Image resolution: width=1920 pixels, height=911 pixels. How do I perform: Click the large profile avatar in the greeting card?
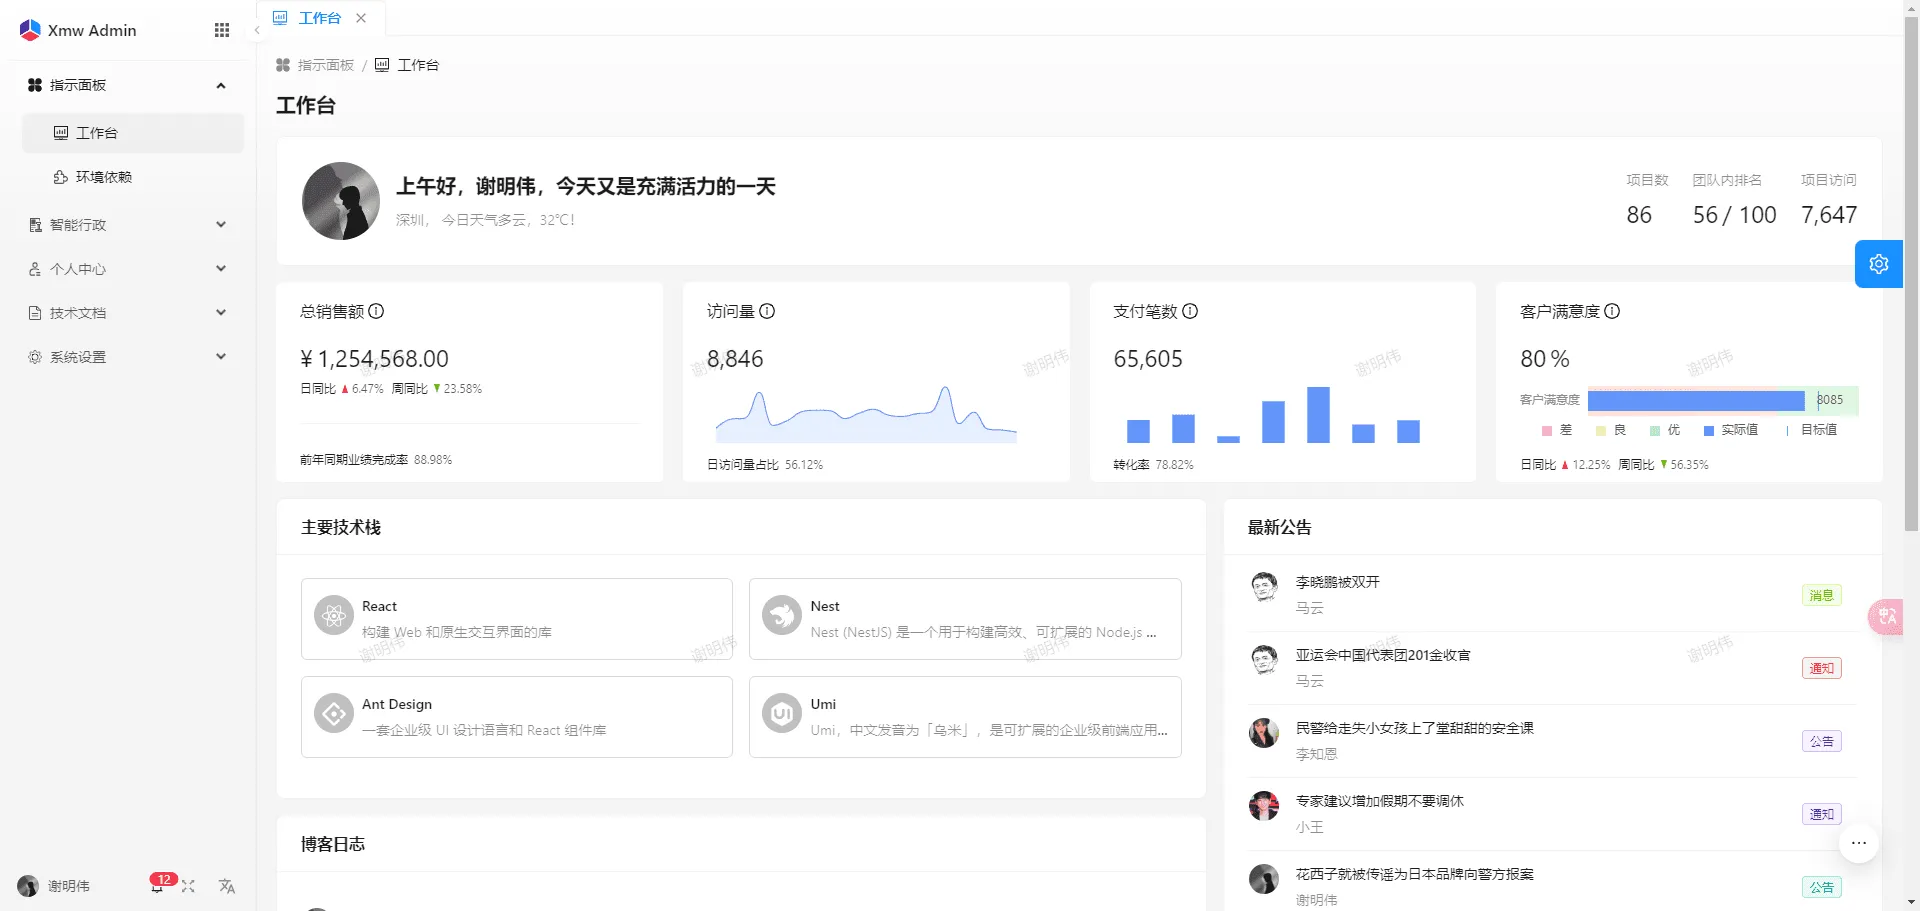tap(341, 201)
